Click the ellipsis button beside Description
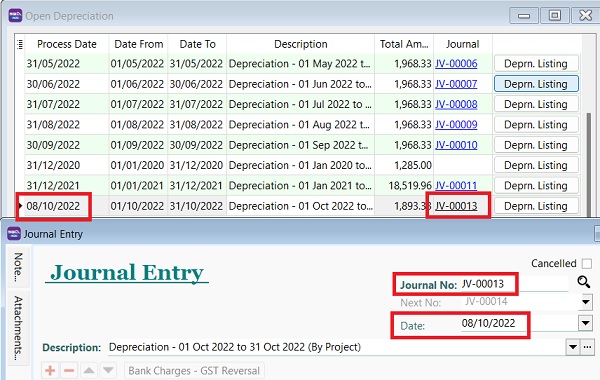600x380 pixels. point(587,347)
